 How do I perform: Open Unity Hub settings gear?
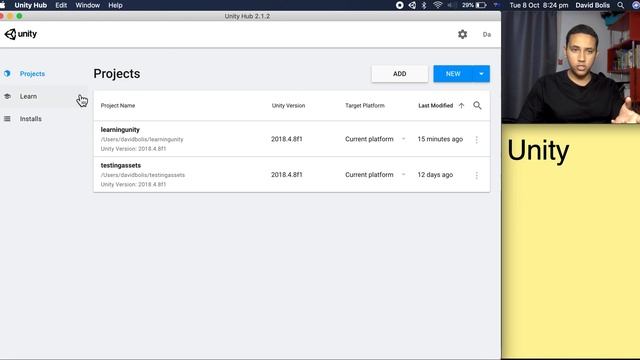pyautogui.click(x=462, y=34)
